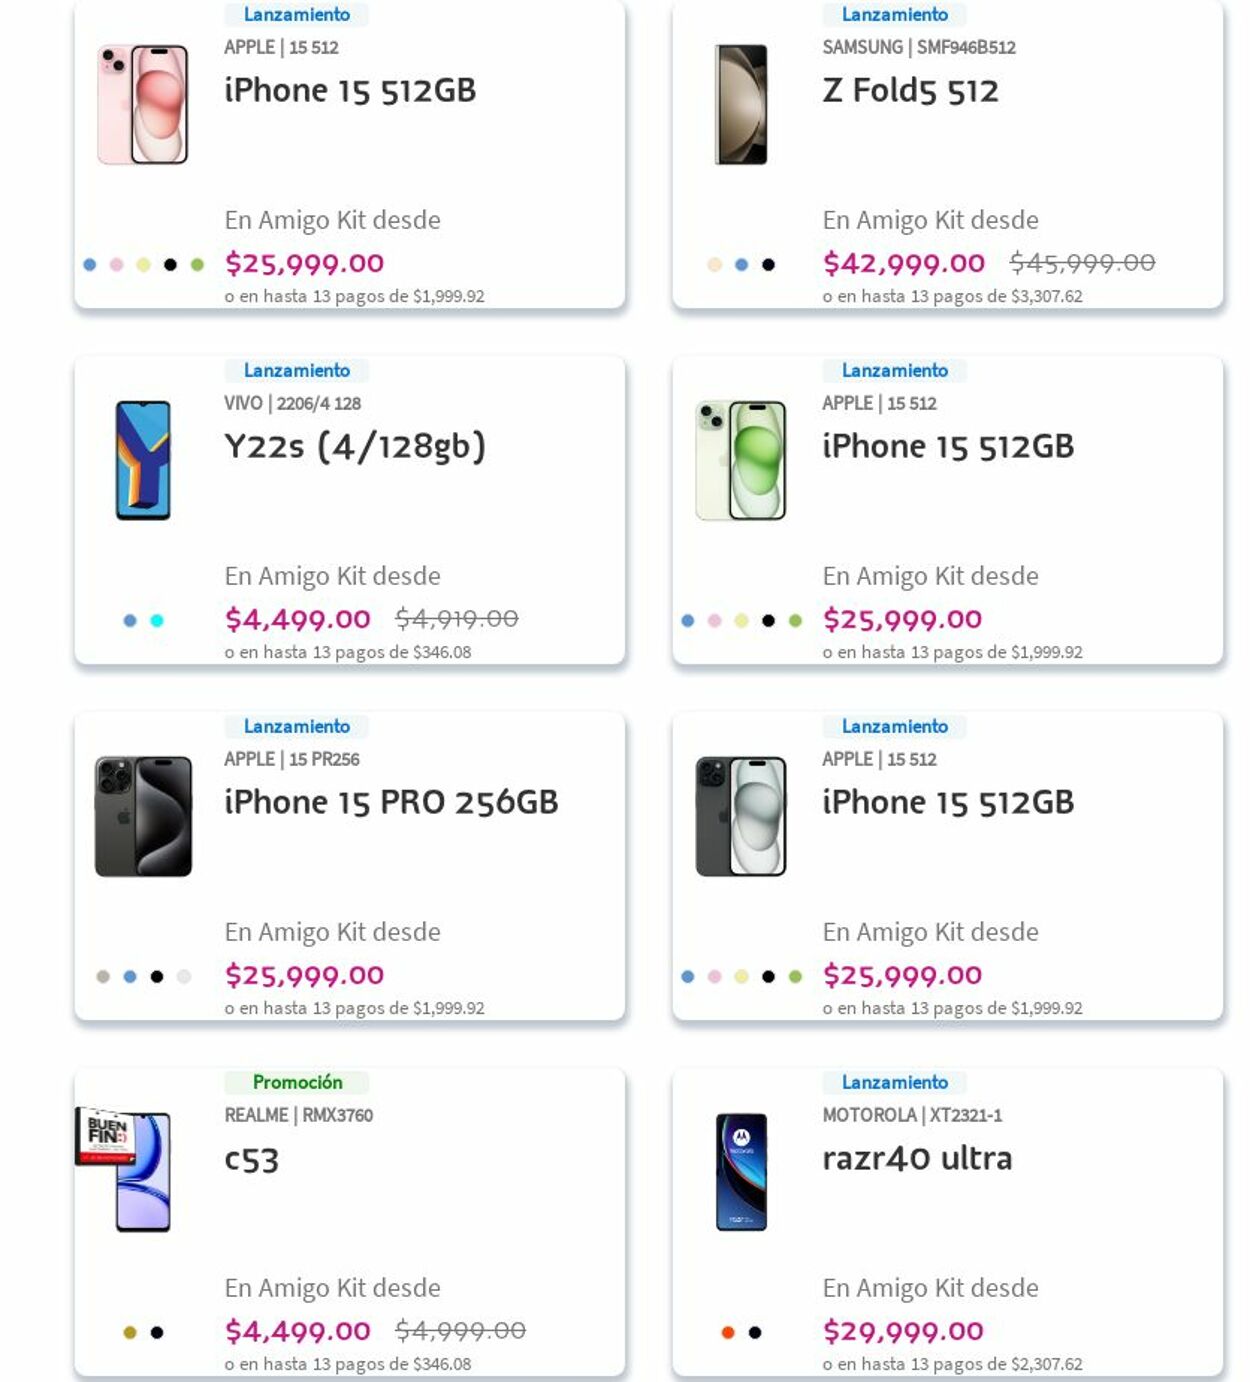Pick cyan color dot for Y22s
The width and height of the screenshot is (1250, 1382).
tap(157, 621)
